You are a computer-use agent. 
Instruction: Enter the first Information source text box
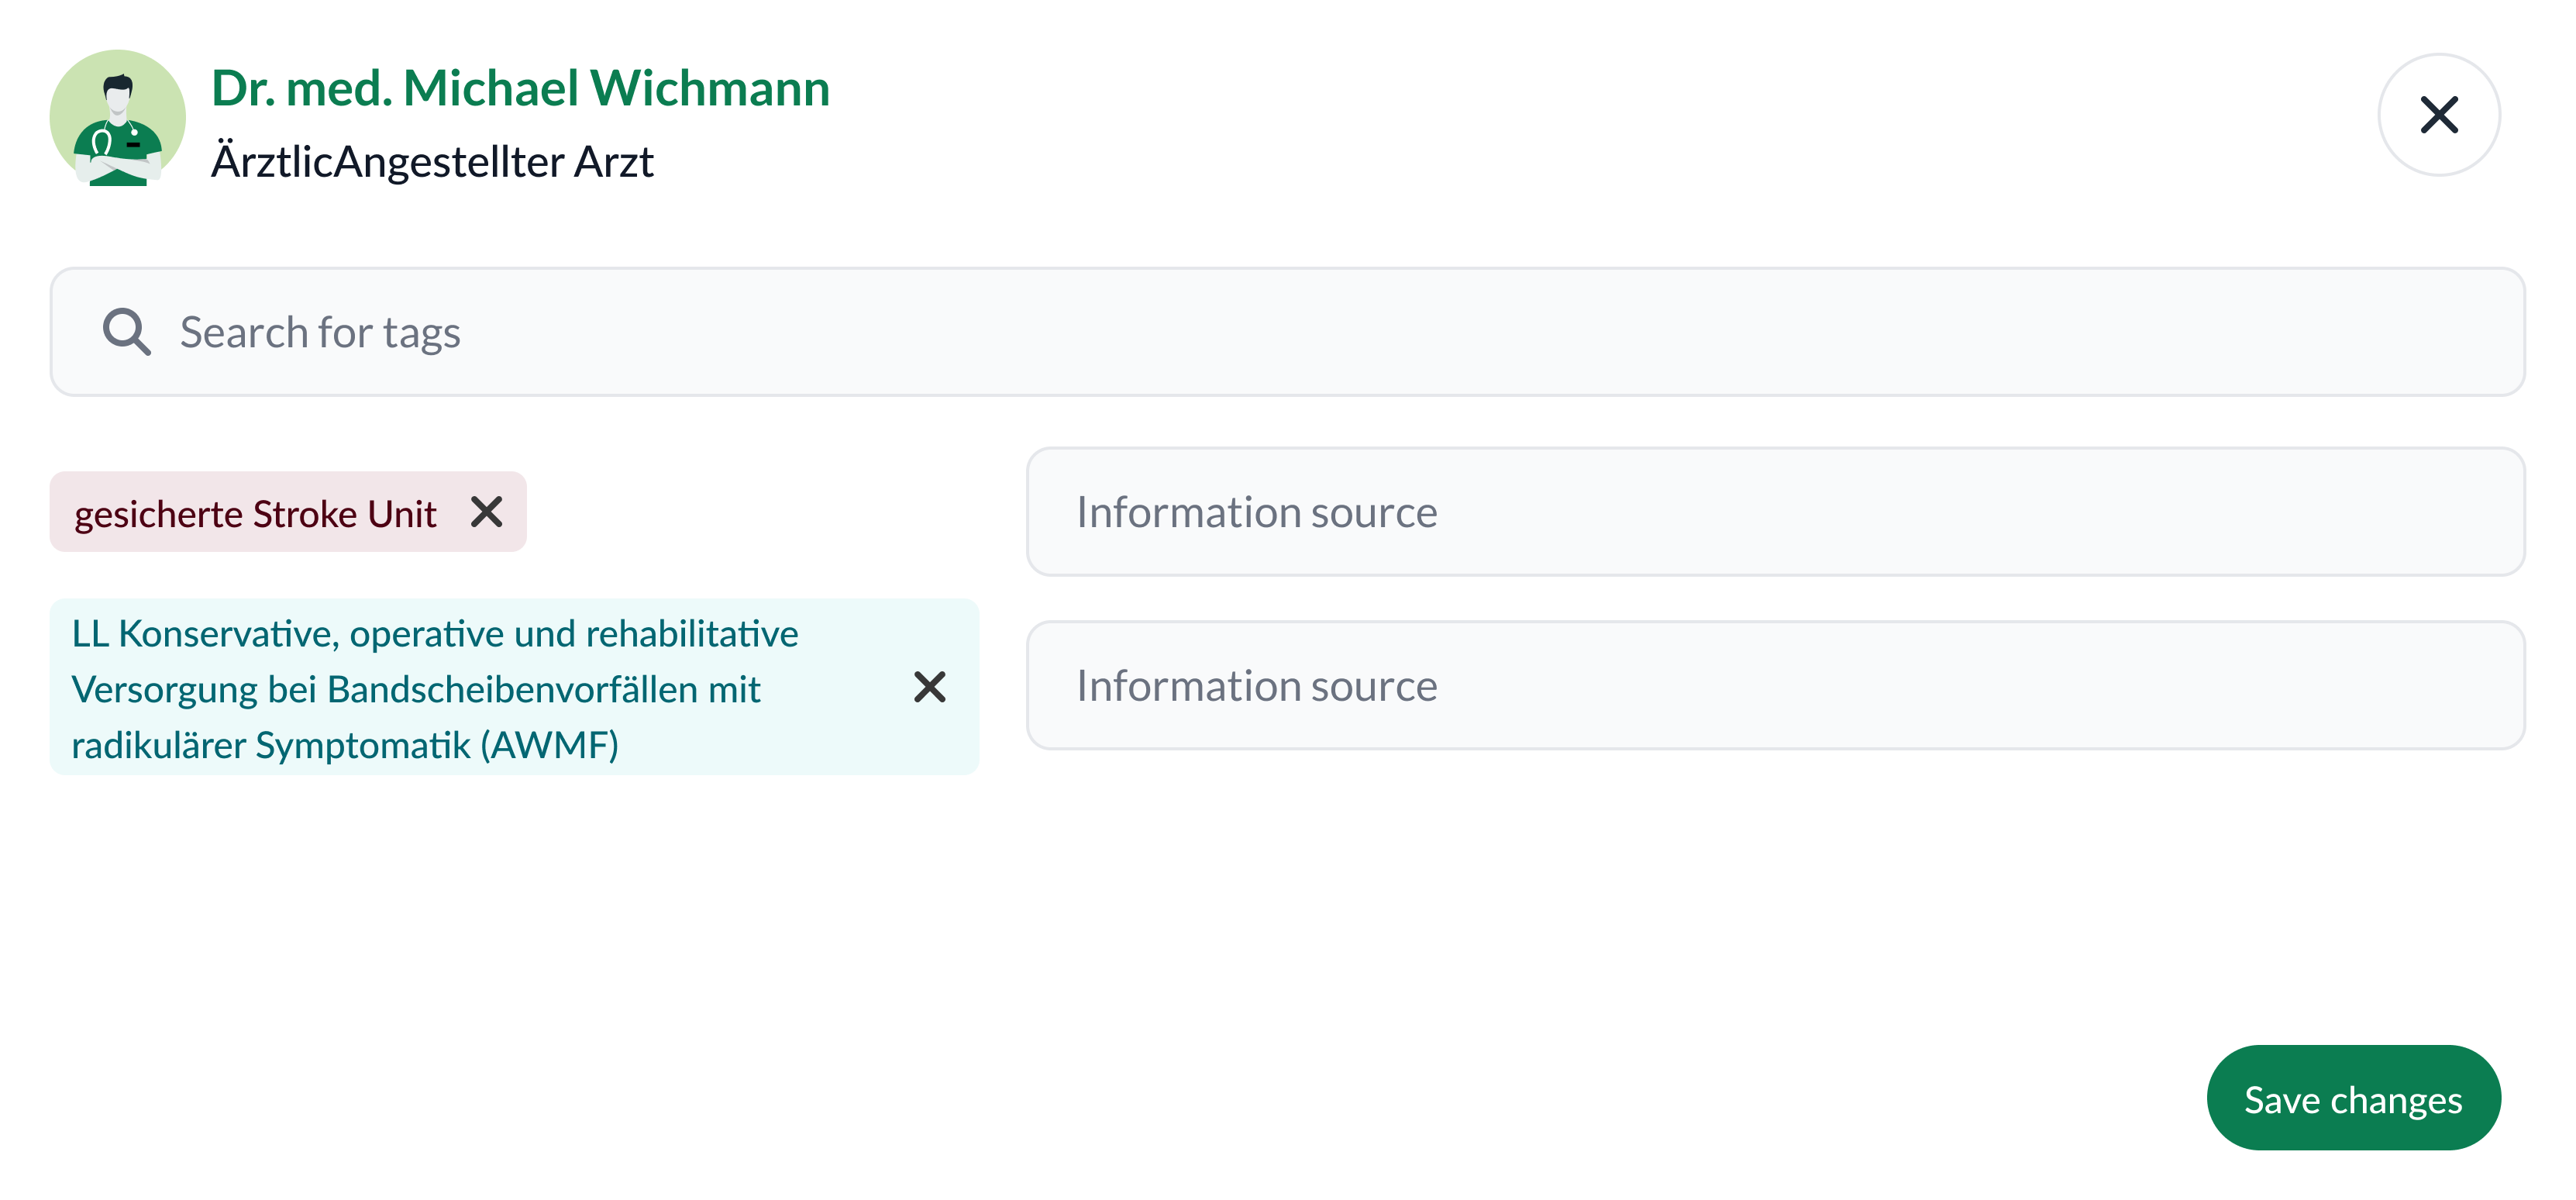tap(1775, 512)
